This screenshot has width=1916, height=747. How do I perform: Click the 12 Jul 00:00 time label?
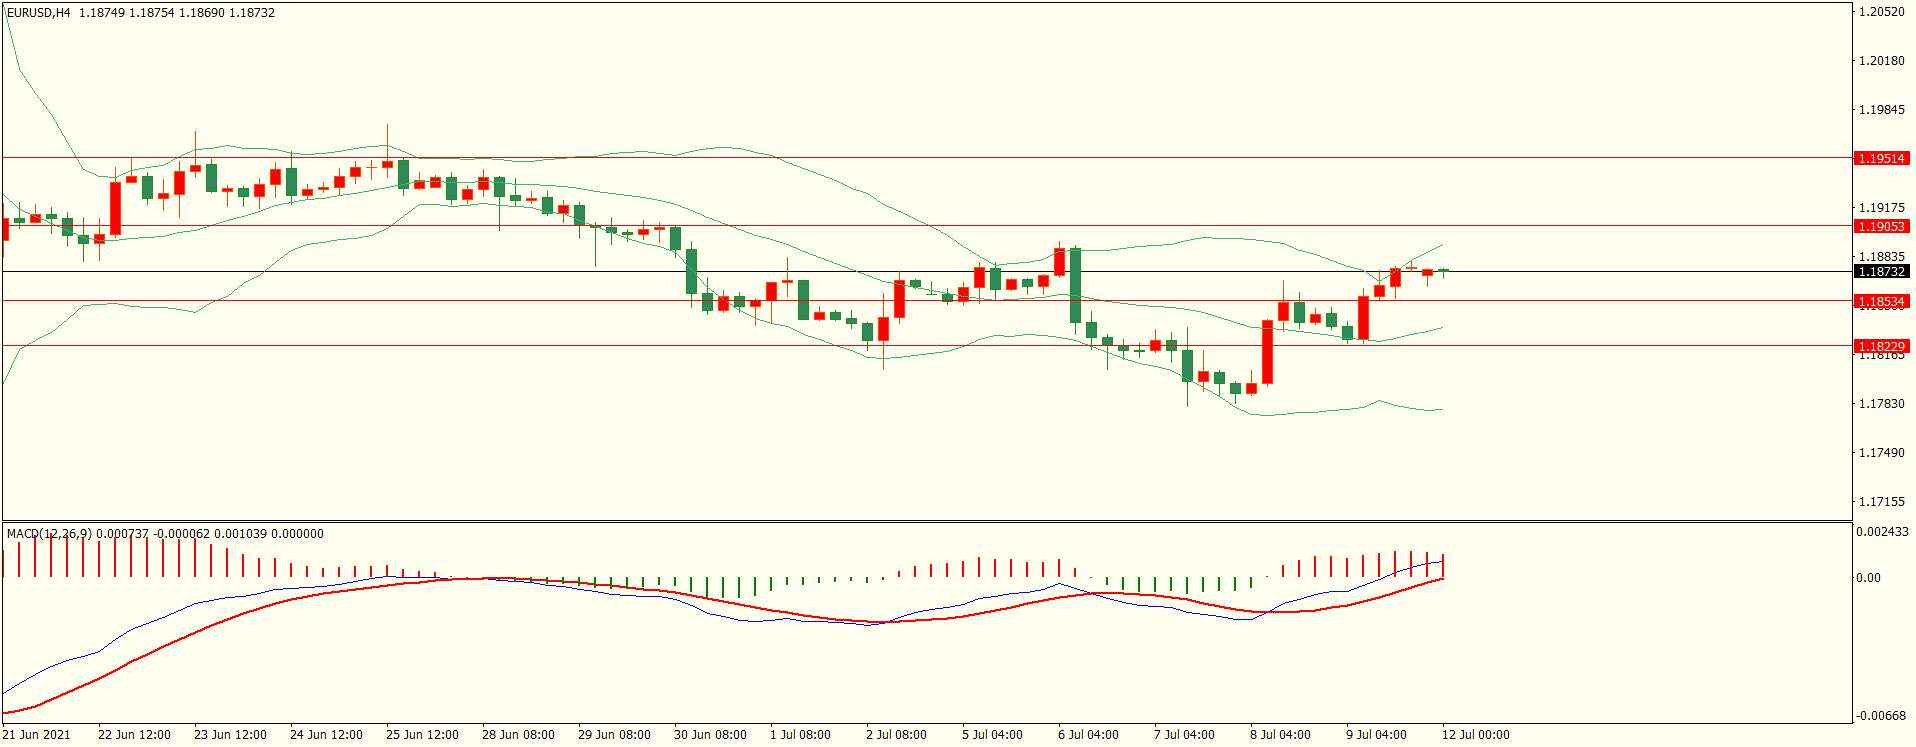1476,735
